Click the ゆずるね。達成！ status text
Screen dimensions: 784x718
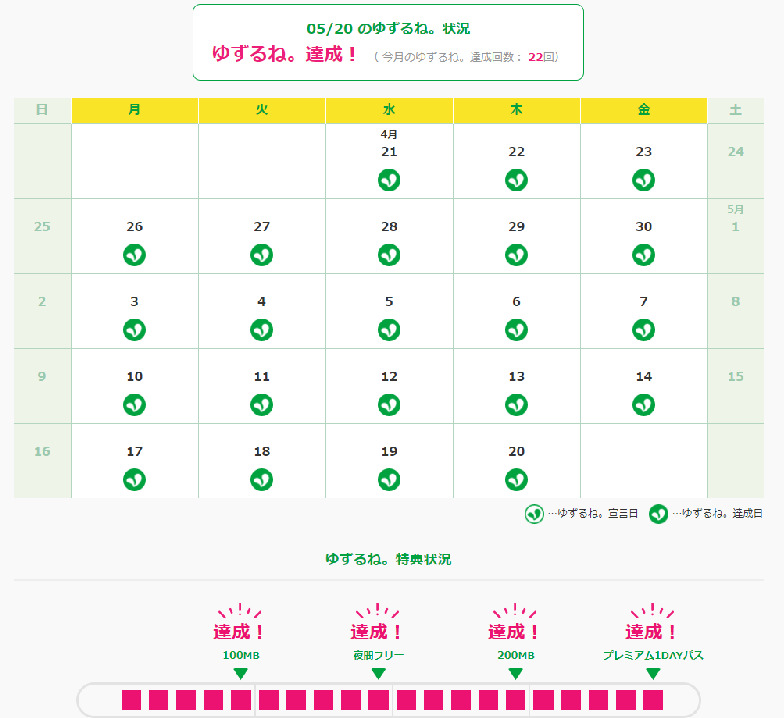click(285, 55)
